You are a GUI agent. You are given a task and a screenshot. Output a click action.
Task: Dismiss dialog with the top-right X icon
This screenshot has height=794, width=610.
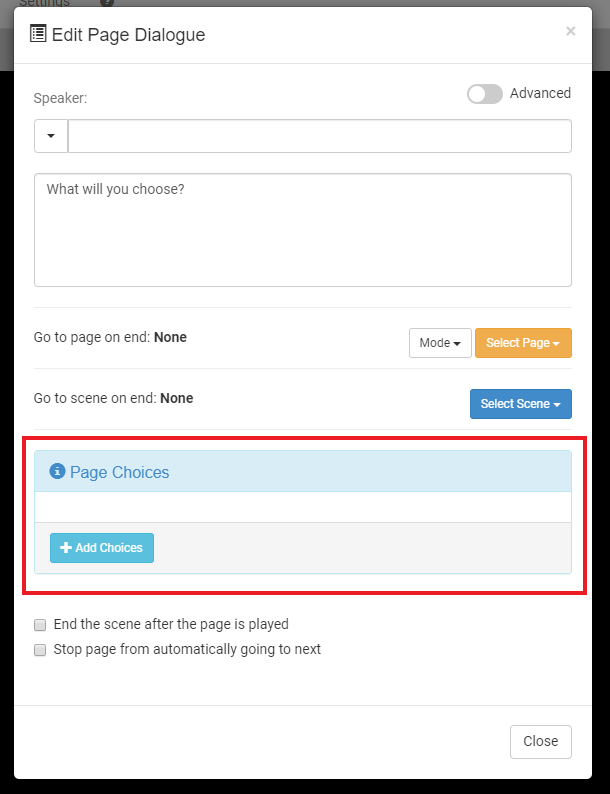click(x=570, y=31)
